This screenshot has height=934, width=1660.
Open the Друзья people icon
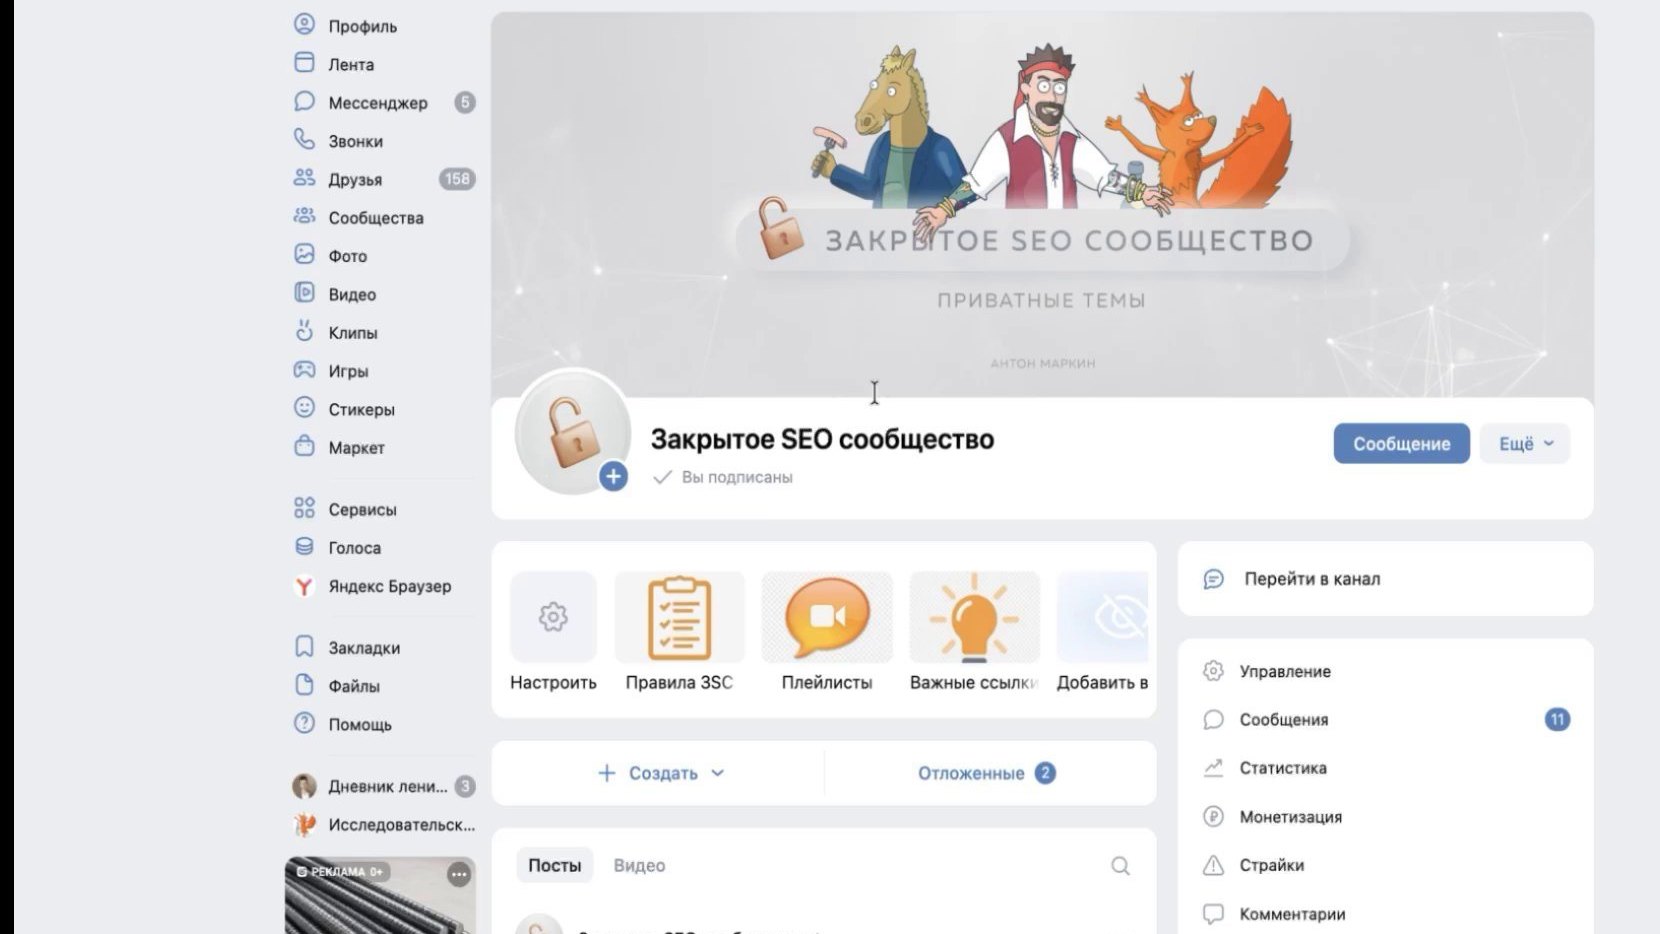coord(304,177)
